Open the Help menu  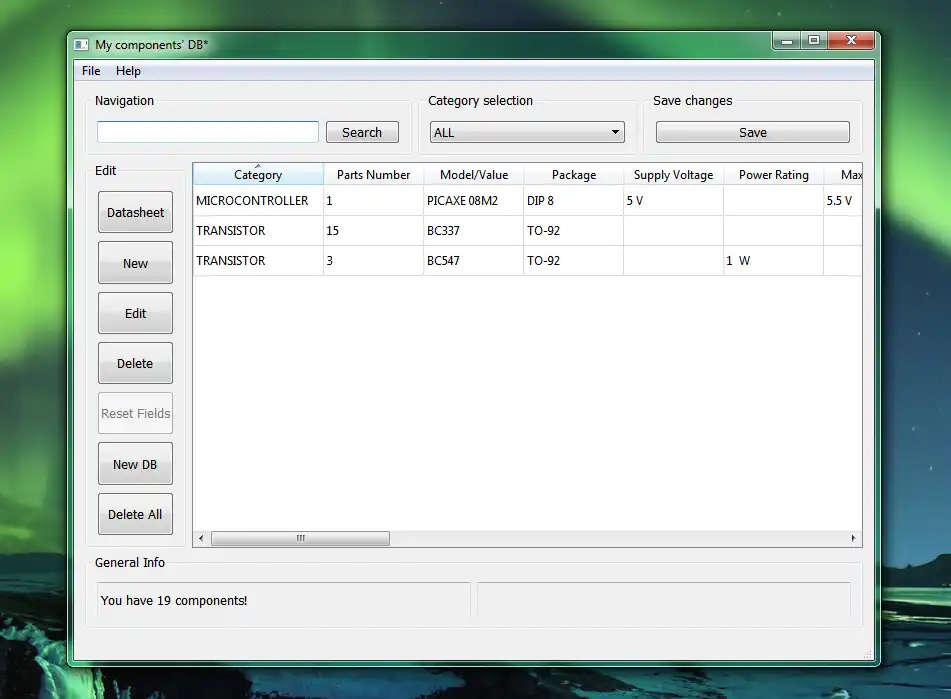128,71
